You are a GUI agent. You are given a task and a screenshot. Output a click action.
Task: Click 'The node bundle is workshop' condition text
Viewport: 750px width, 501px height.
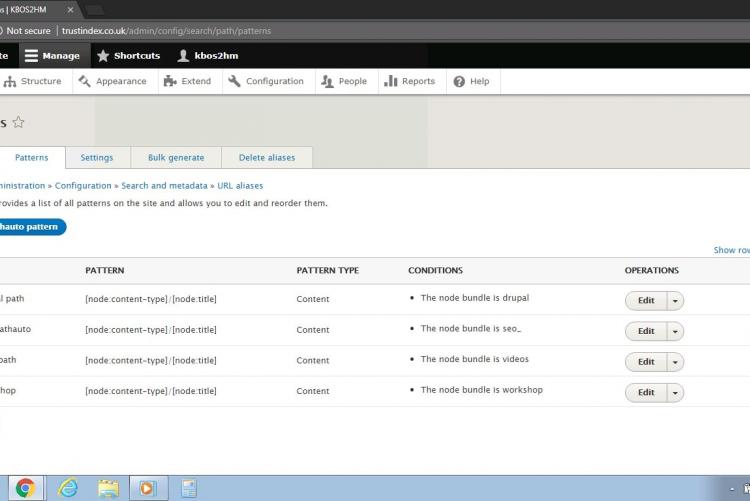[482, 390]
